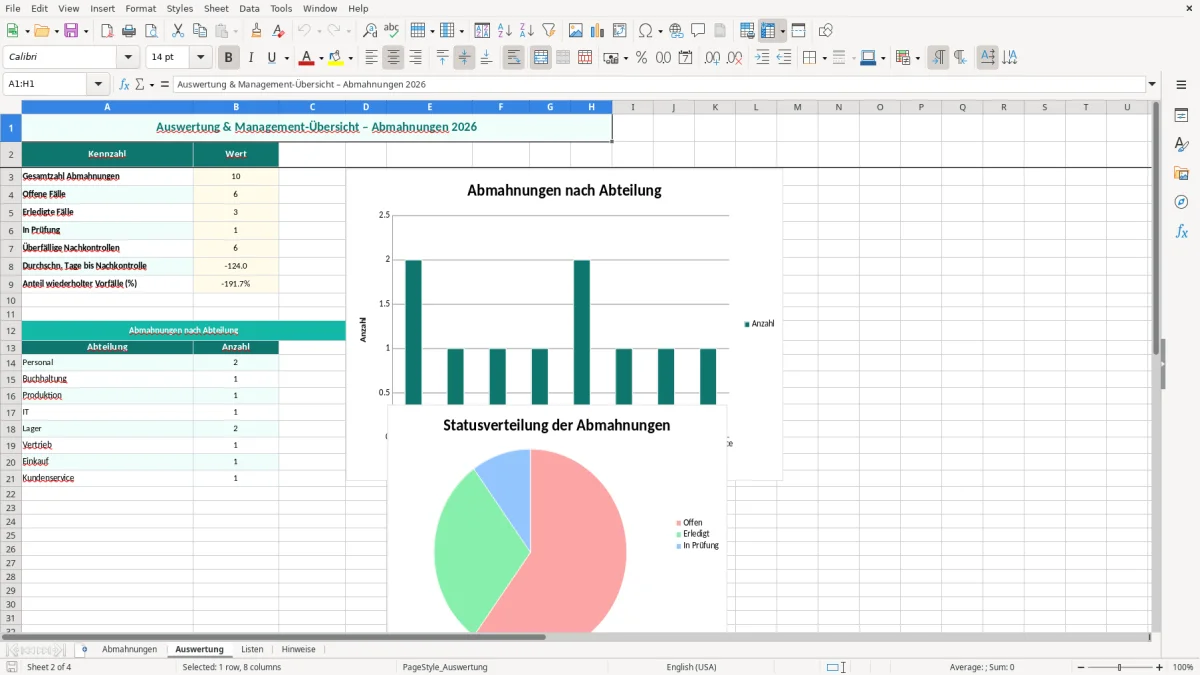This screenshot has width=1200, height=675.
Task: Open the sidebar Navigator compass icon
Action: 1181,202
